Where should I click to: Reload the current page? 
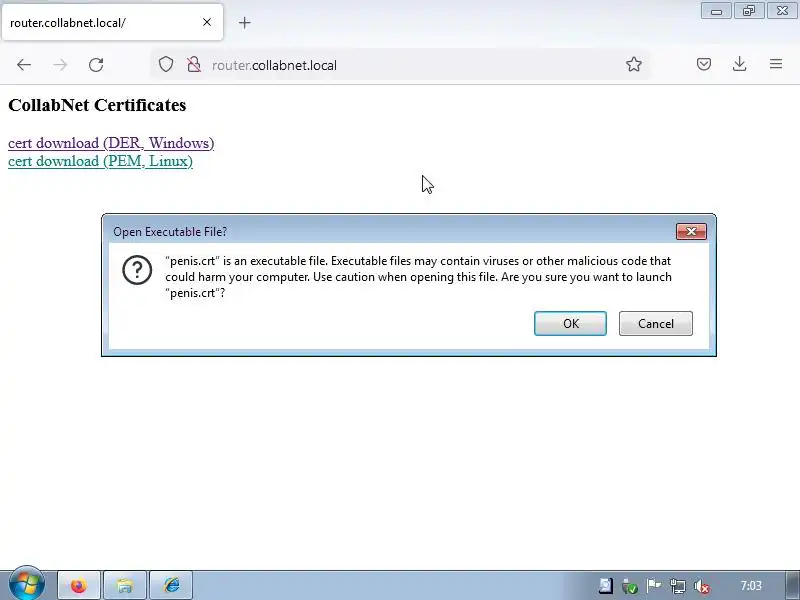[x=96, y=65]
